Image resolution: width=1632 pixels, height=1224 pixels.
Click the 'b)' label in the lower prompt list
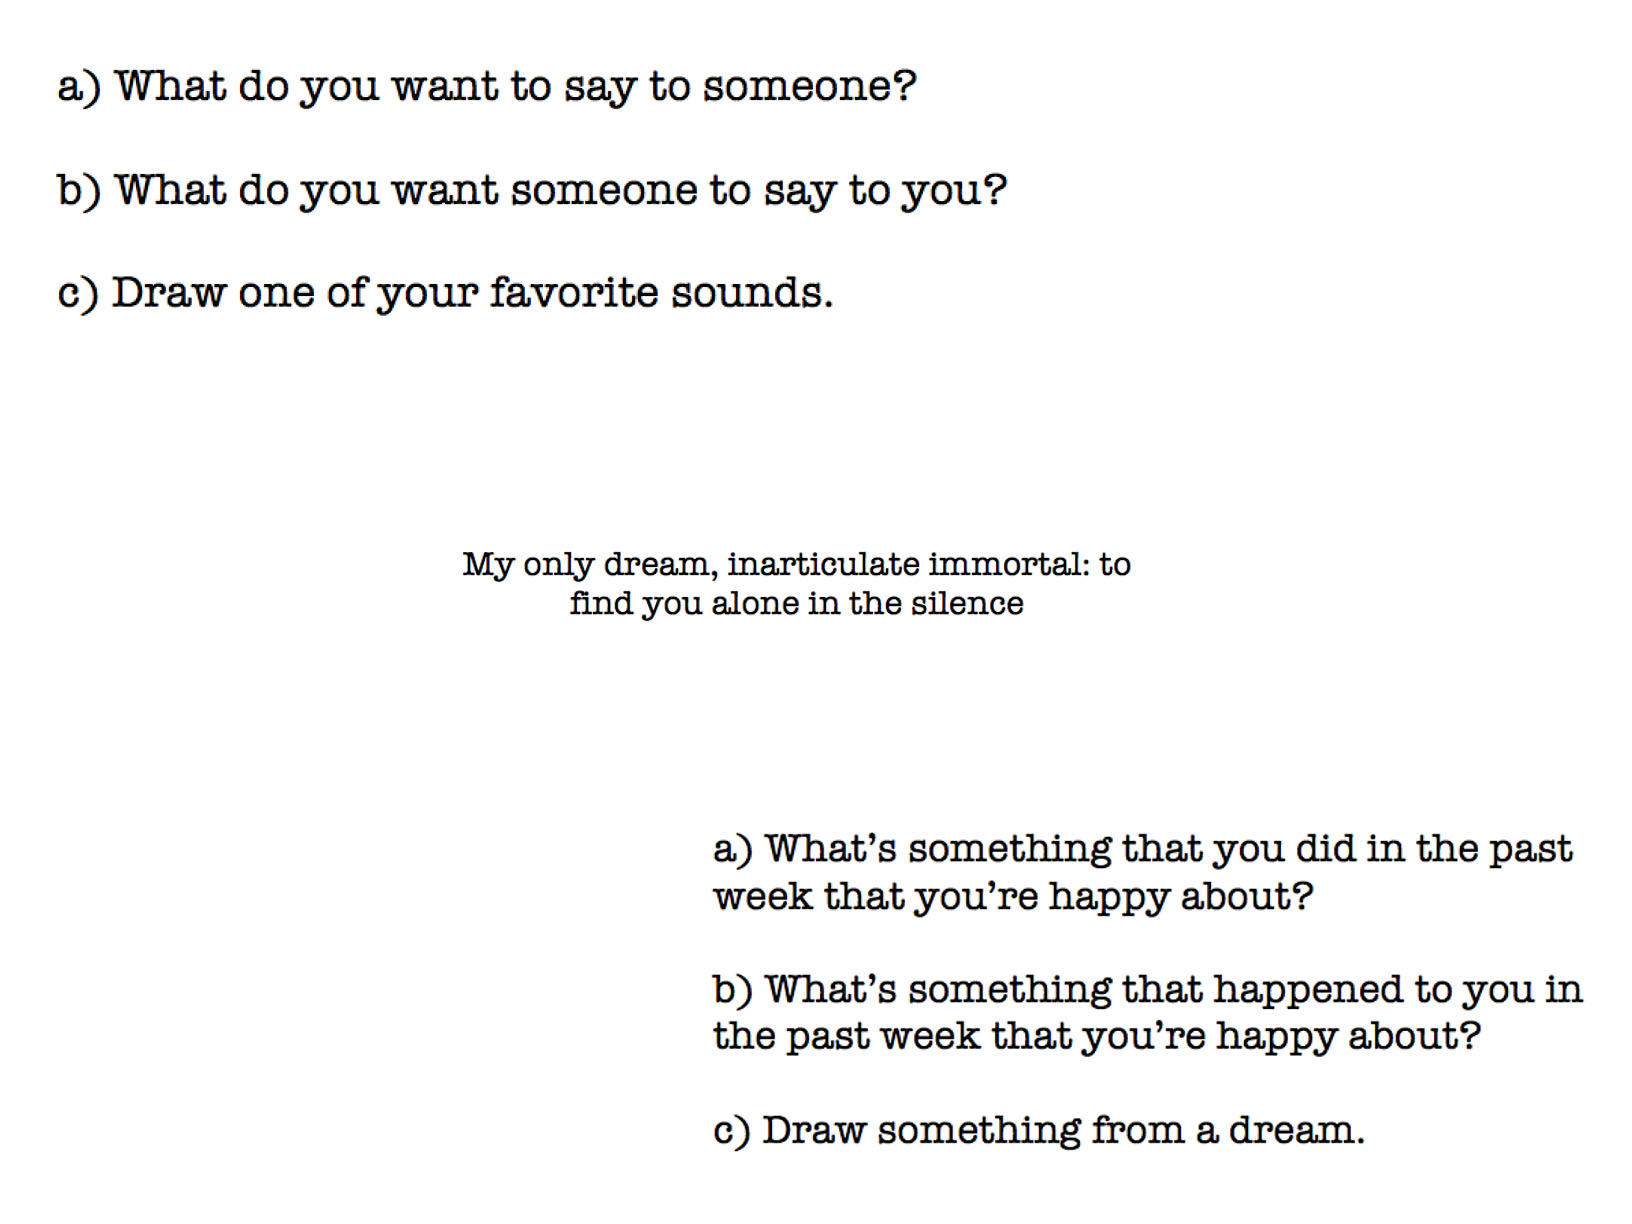click(732, 990)
